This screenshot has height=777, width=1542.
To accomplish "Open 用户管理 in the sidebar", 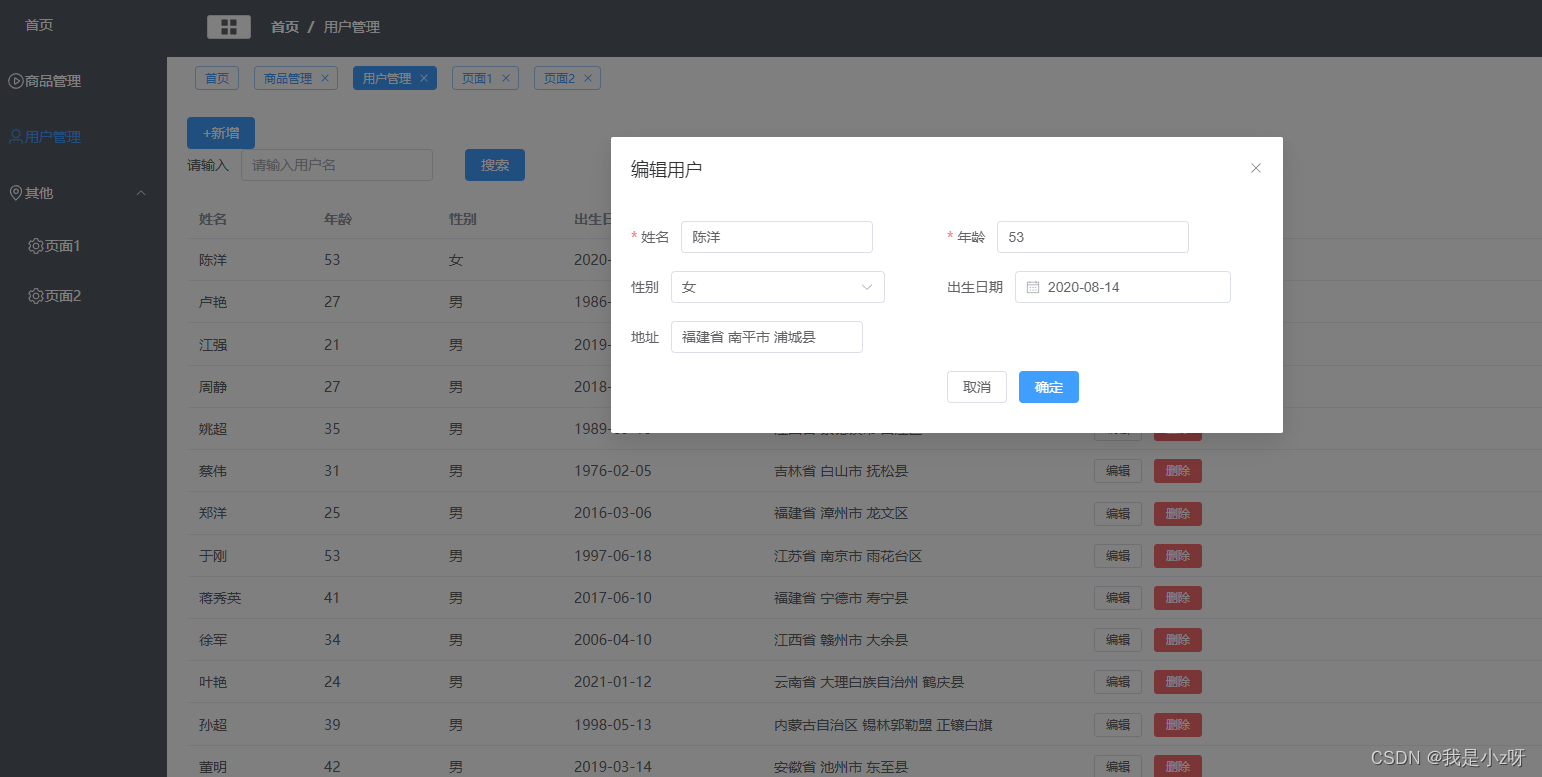I will point(83,137).
